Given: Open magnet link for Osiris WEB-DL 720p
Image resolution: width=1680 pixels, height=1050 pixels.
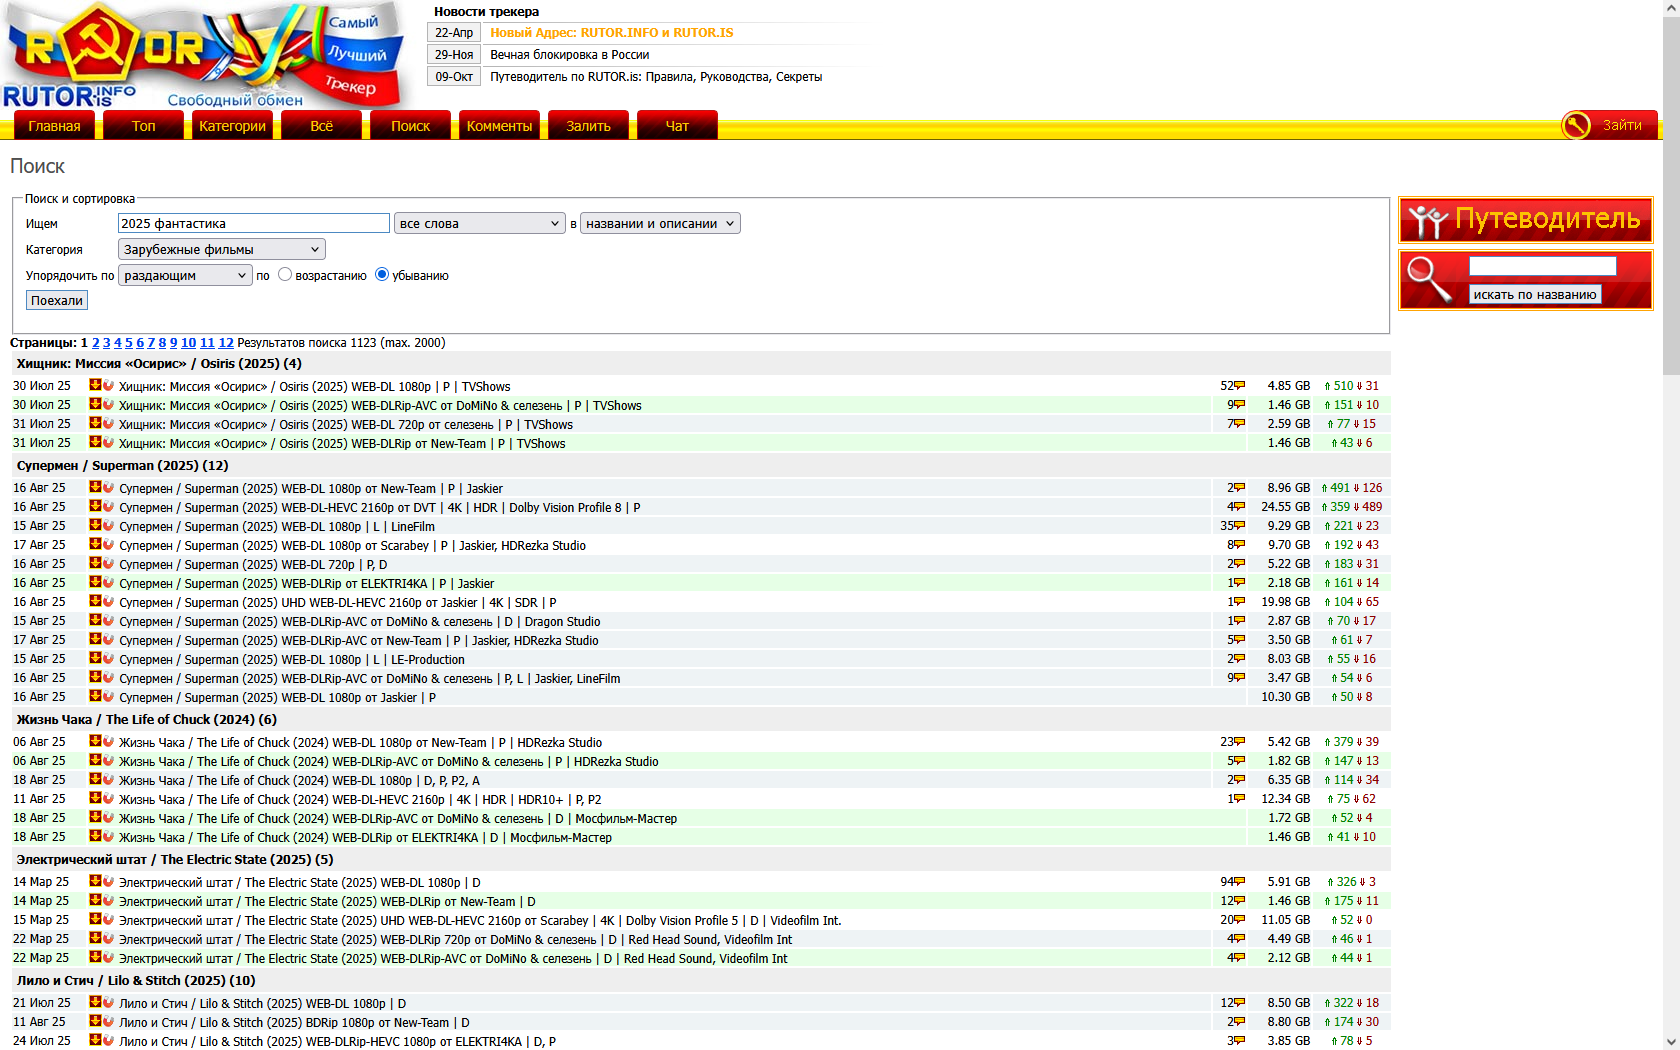Looking at the screenshot, I should coord(108,423).
